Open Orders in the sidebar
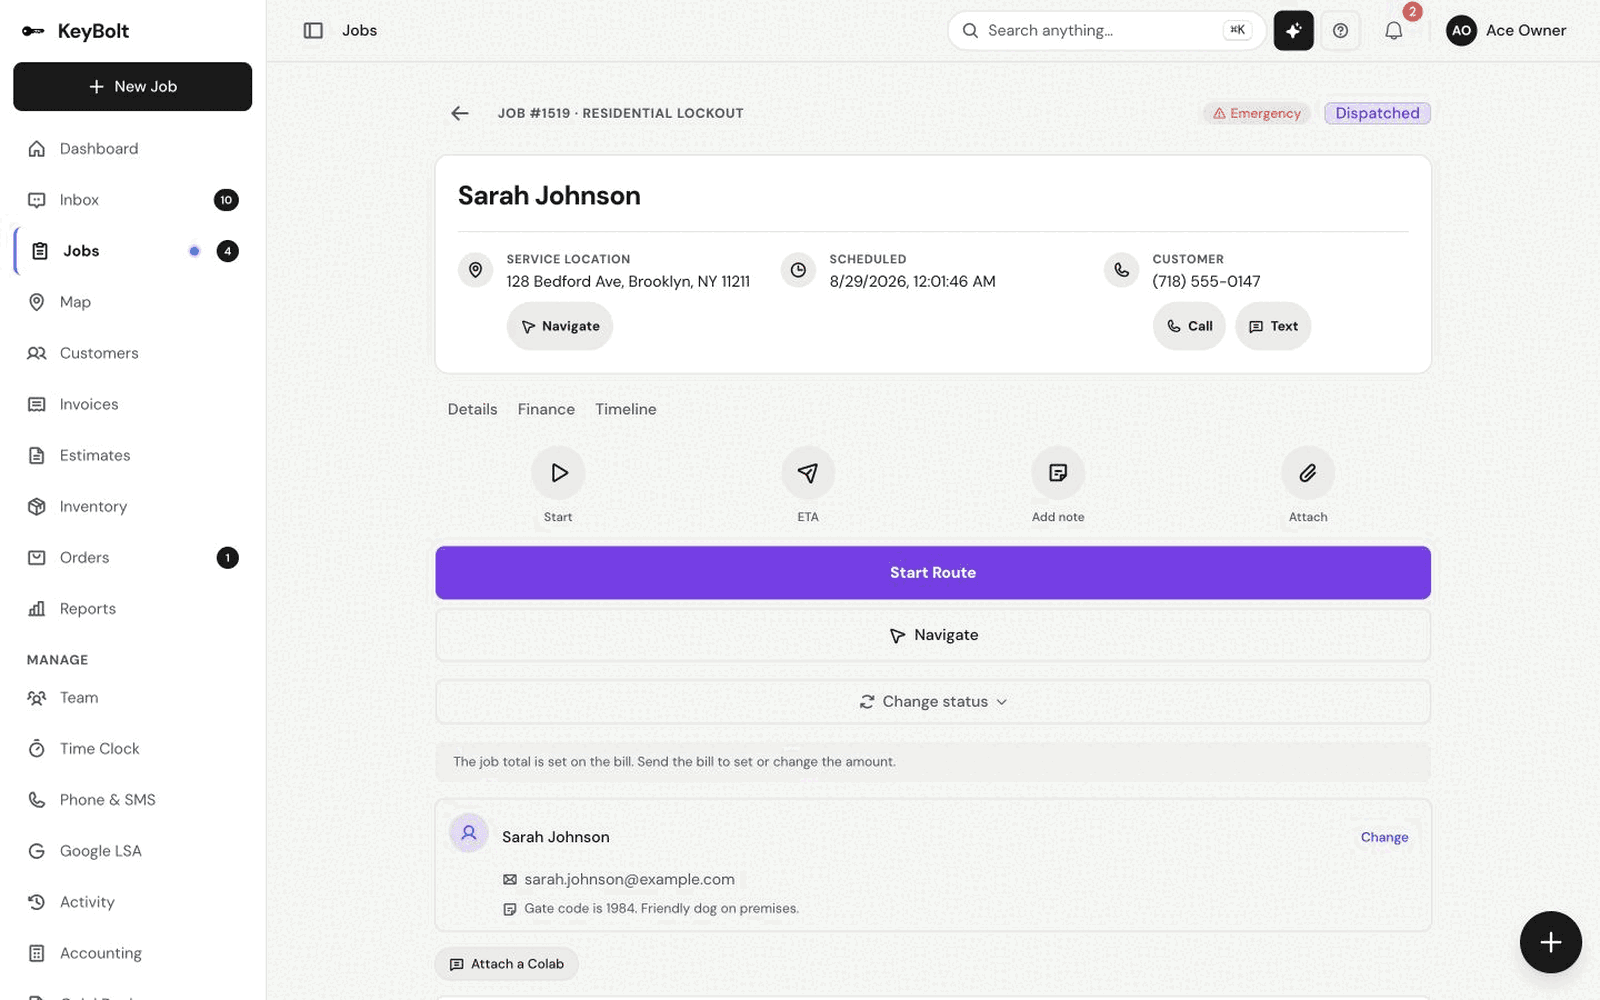Viewport: 1600px width, 1000px height. [132, 557]
